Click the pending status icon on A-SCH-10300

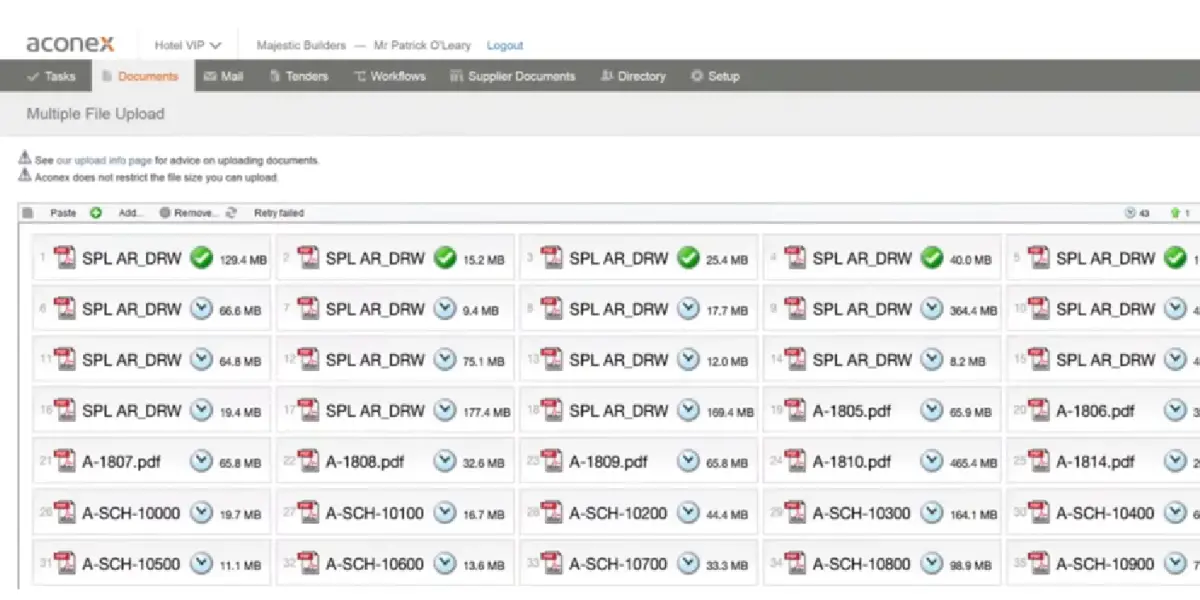coord(932,513)
